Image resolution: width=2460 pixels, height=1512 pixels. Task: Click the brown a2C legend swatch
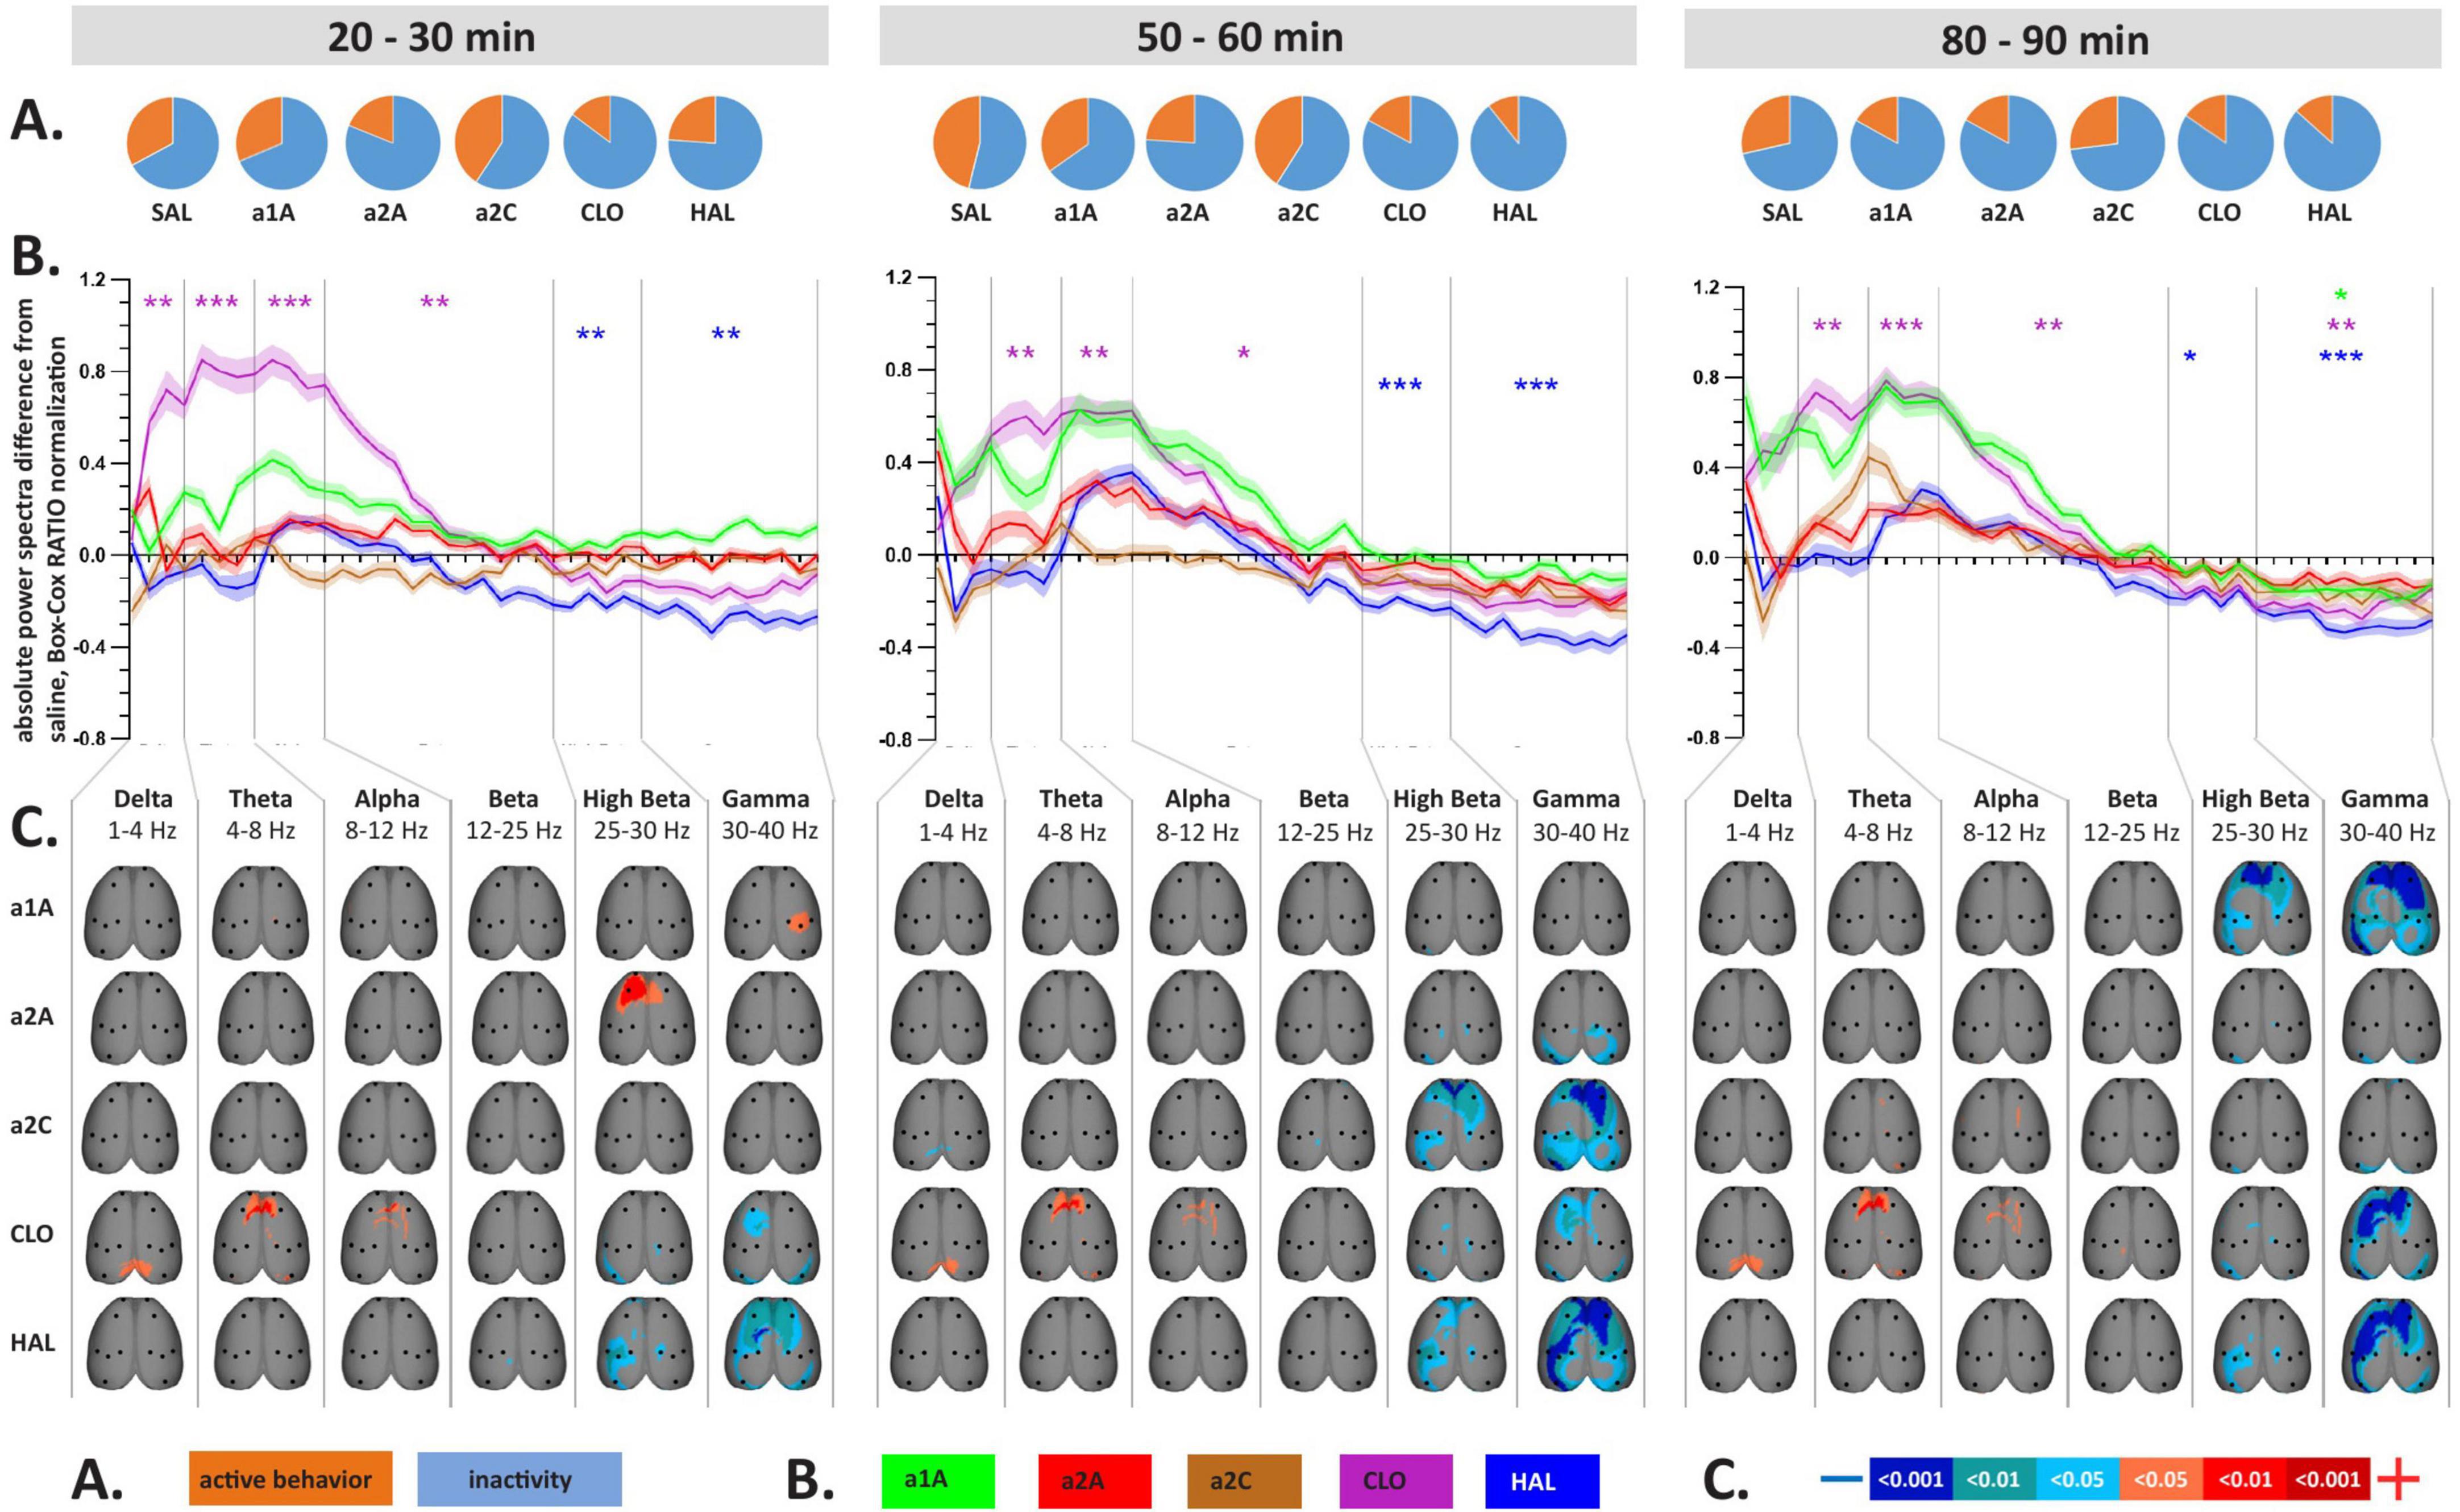pos(1244,1480)
